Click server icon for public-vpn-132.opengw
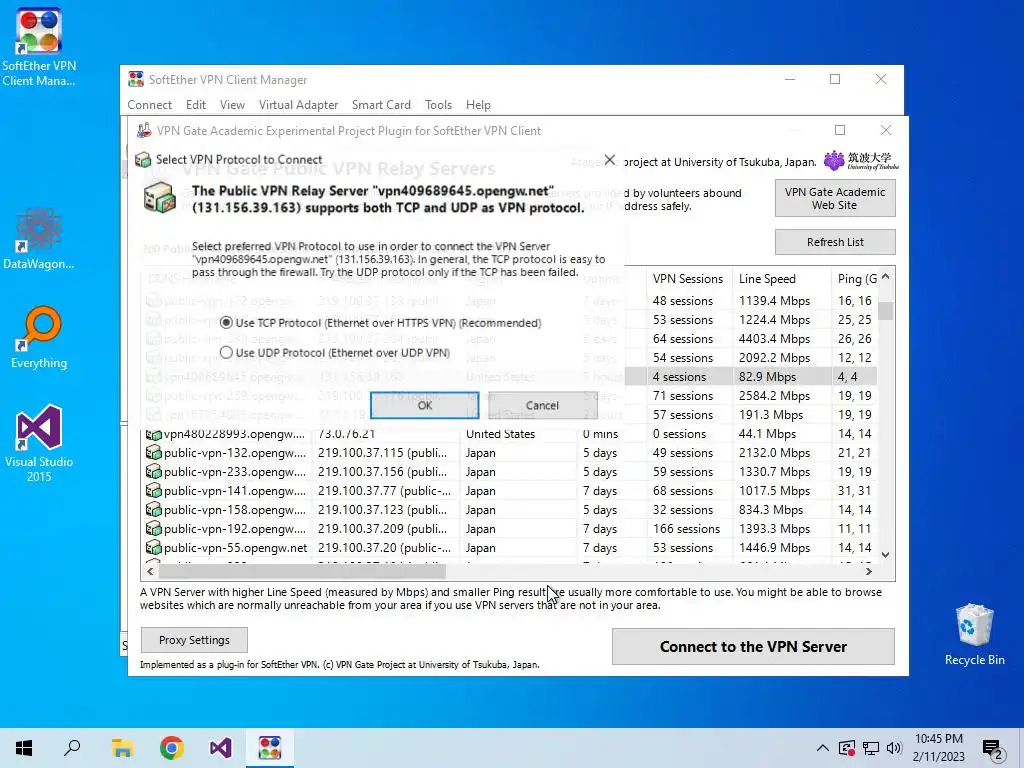The height and width of the screenshot is (768, 1024). click(153, 453)
